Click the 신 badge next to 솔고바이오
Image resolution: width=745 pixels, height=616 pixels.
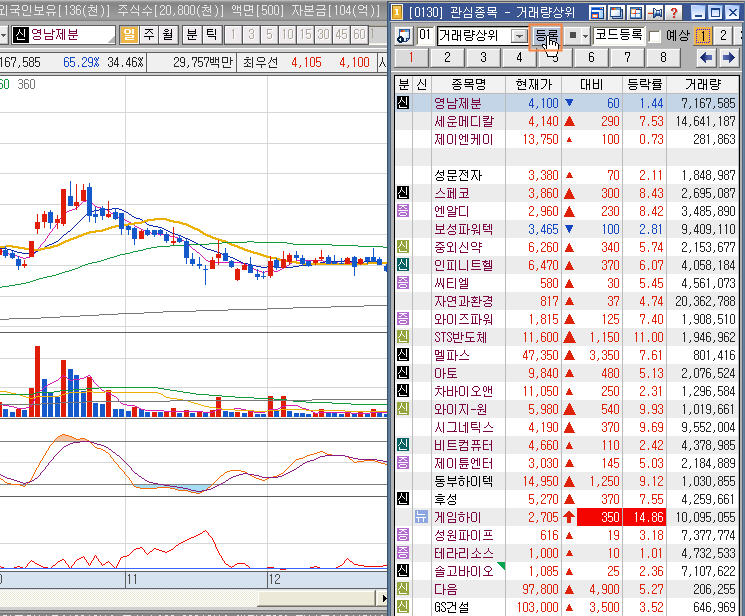[403, 570]
